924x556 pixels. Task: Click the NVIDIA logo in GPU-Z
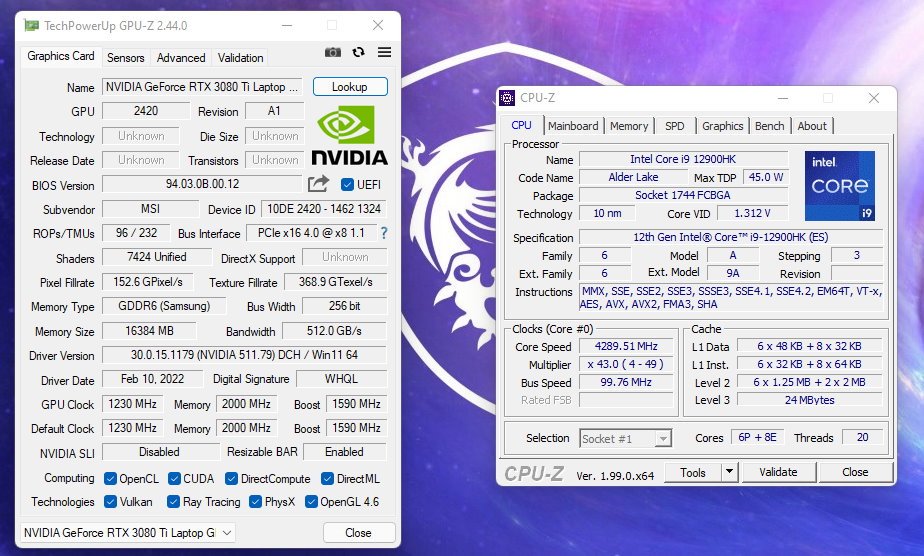(x=349, y=135)
